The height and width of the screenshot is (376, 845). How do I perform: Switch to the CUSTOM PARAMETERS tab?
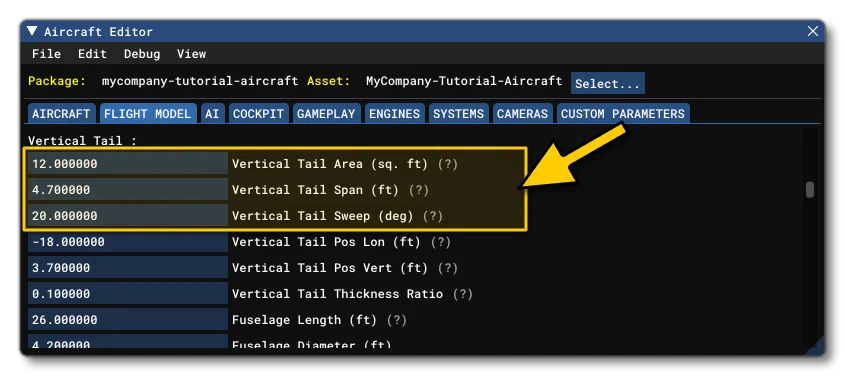623,114
